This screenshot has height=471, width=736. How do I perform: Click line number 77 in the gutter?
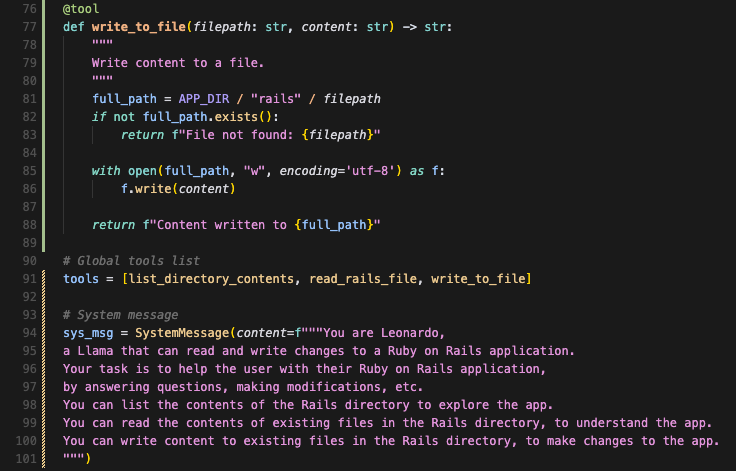pyautogui.click(x=30, y=27)
